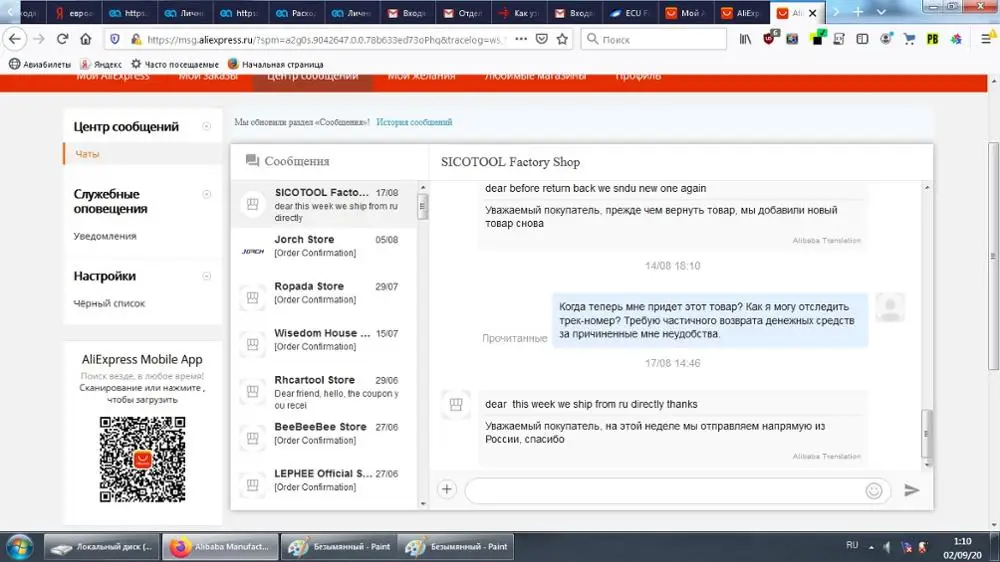Close the active browser tab
1000x562 pixels.
pos(812,13)
